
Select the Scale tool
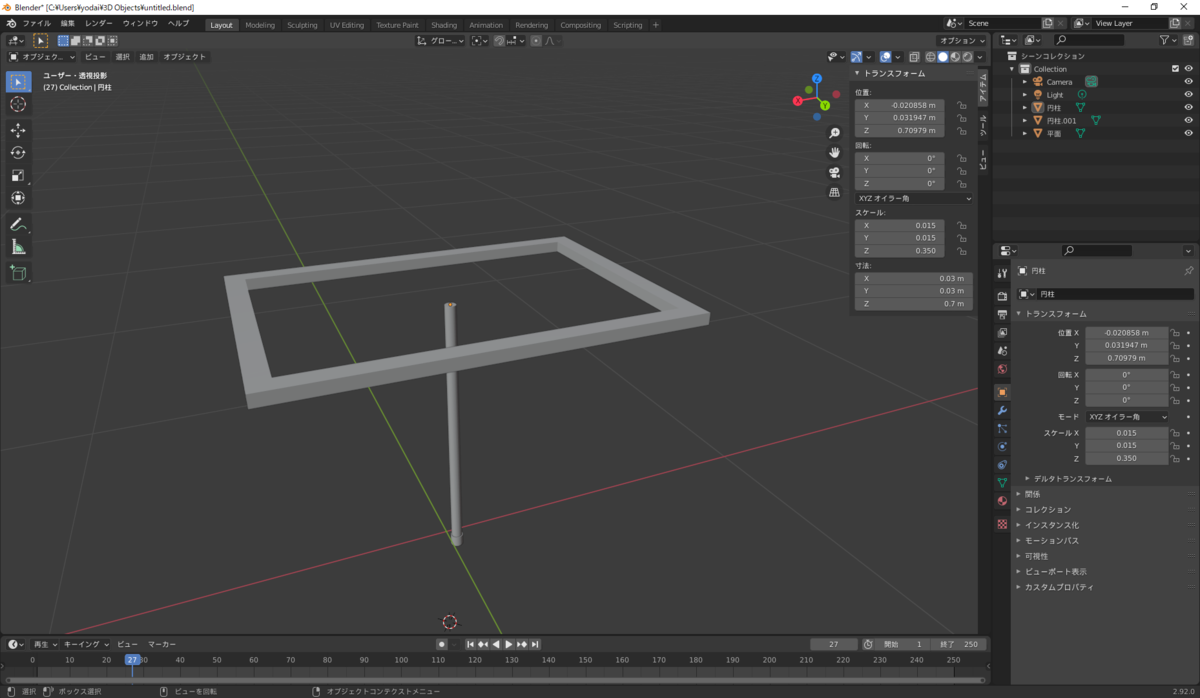click(x=18, y=175)
